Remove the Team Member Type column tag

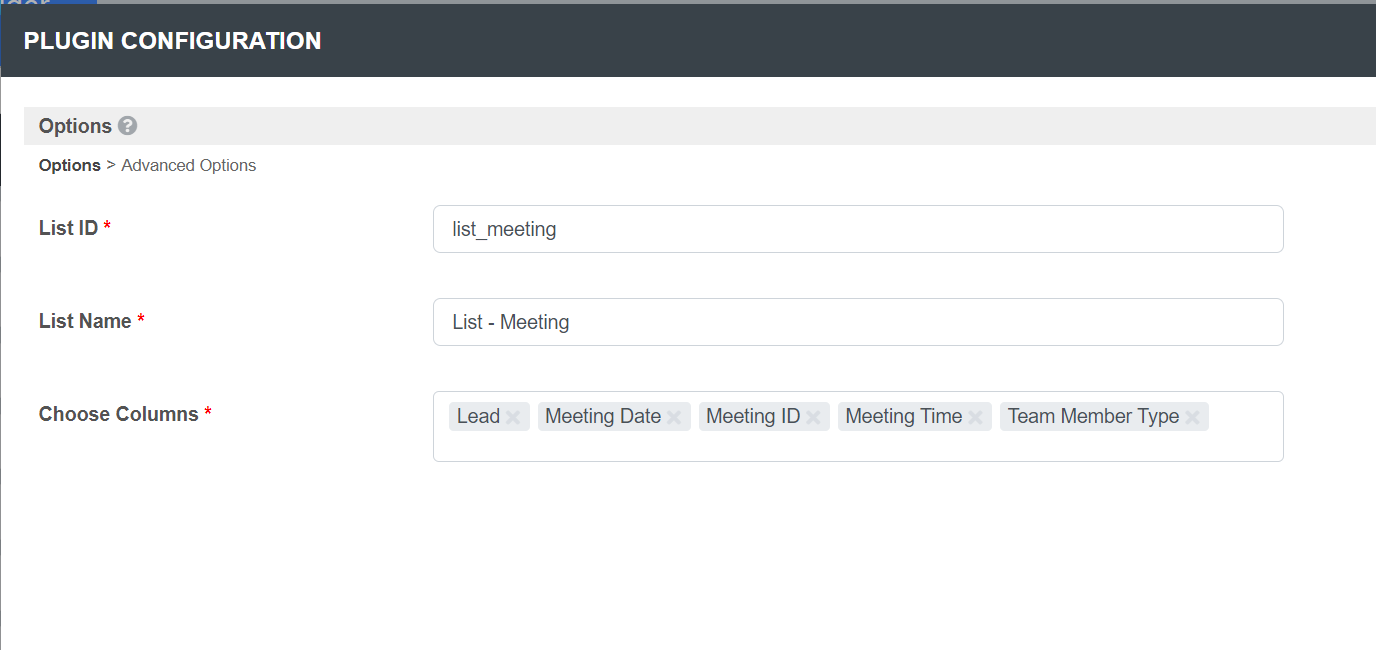point(1192,418)
